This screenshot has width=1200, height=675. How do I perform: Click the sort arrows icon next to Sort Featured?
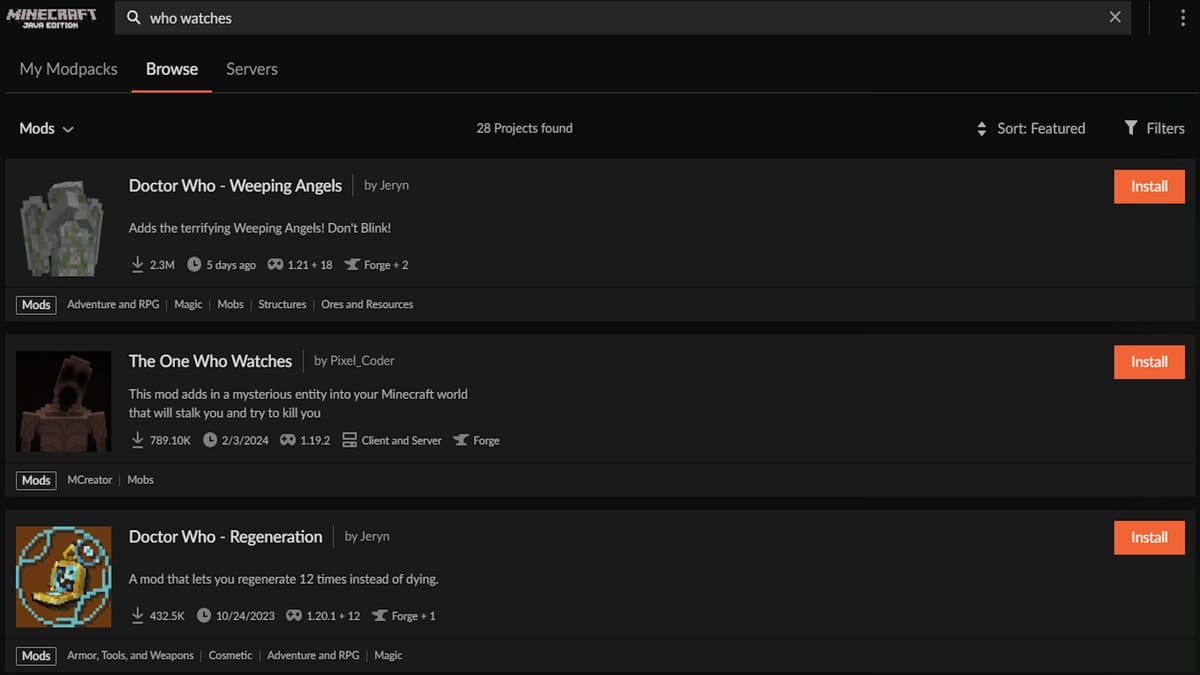[x=981, y=128]
